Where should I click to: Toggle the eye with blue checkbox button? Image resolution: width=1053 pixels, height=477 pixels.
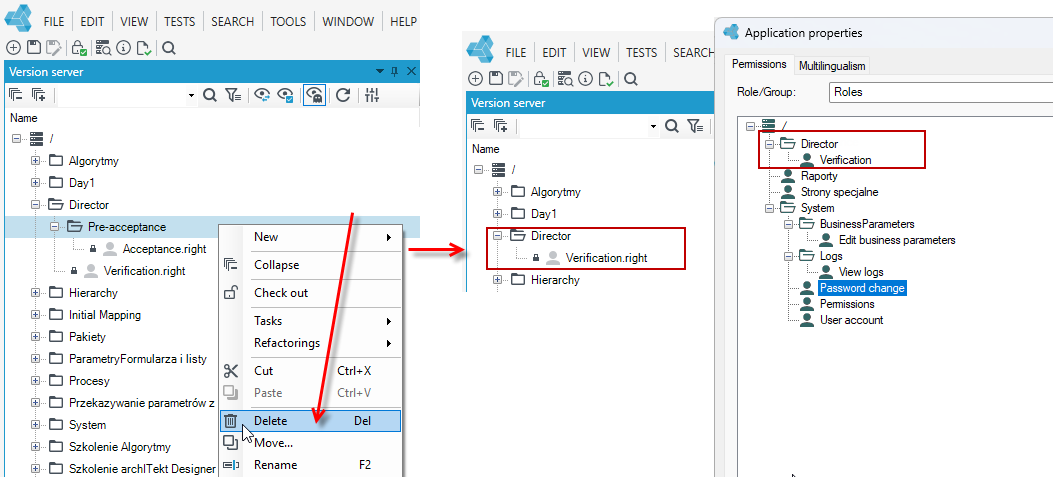(x=285, y=95)
